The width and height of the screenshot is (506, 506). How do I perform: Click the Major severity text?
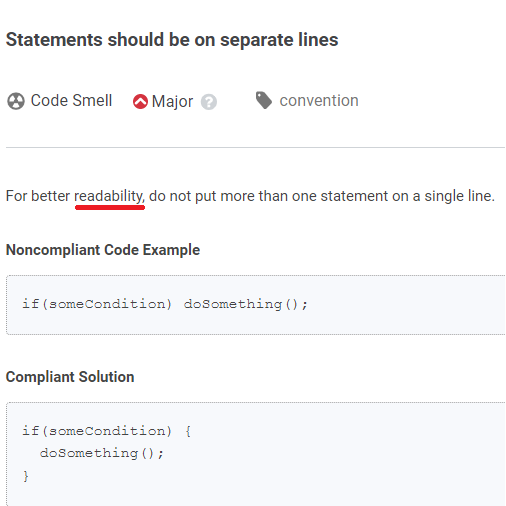[172, 102]
